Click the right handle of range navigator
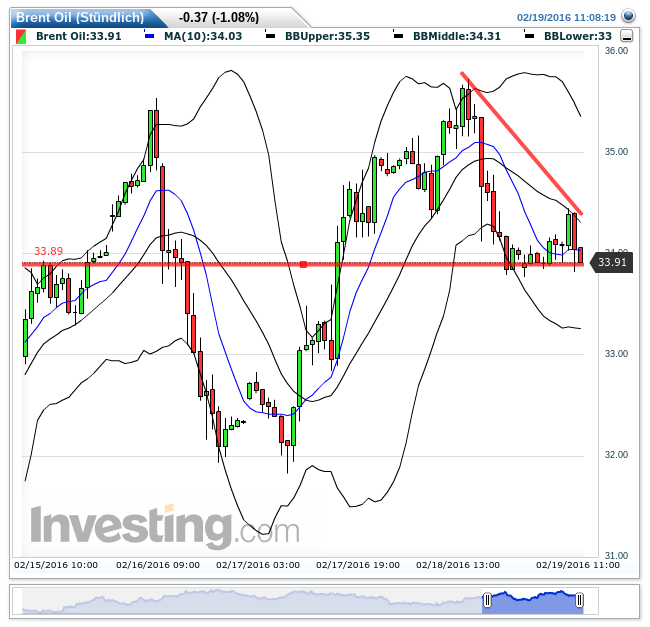 tap(579, 601)
